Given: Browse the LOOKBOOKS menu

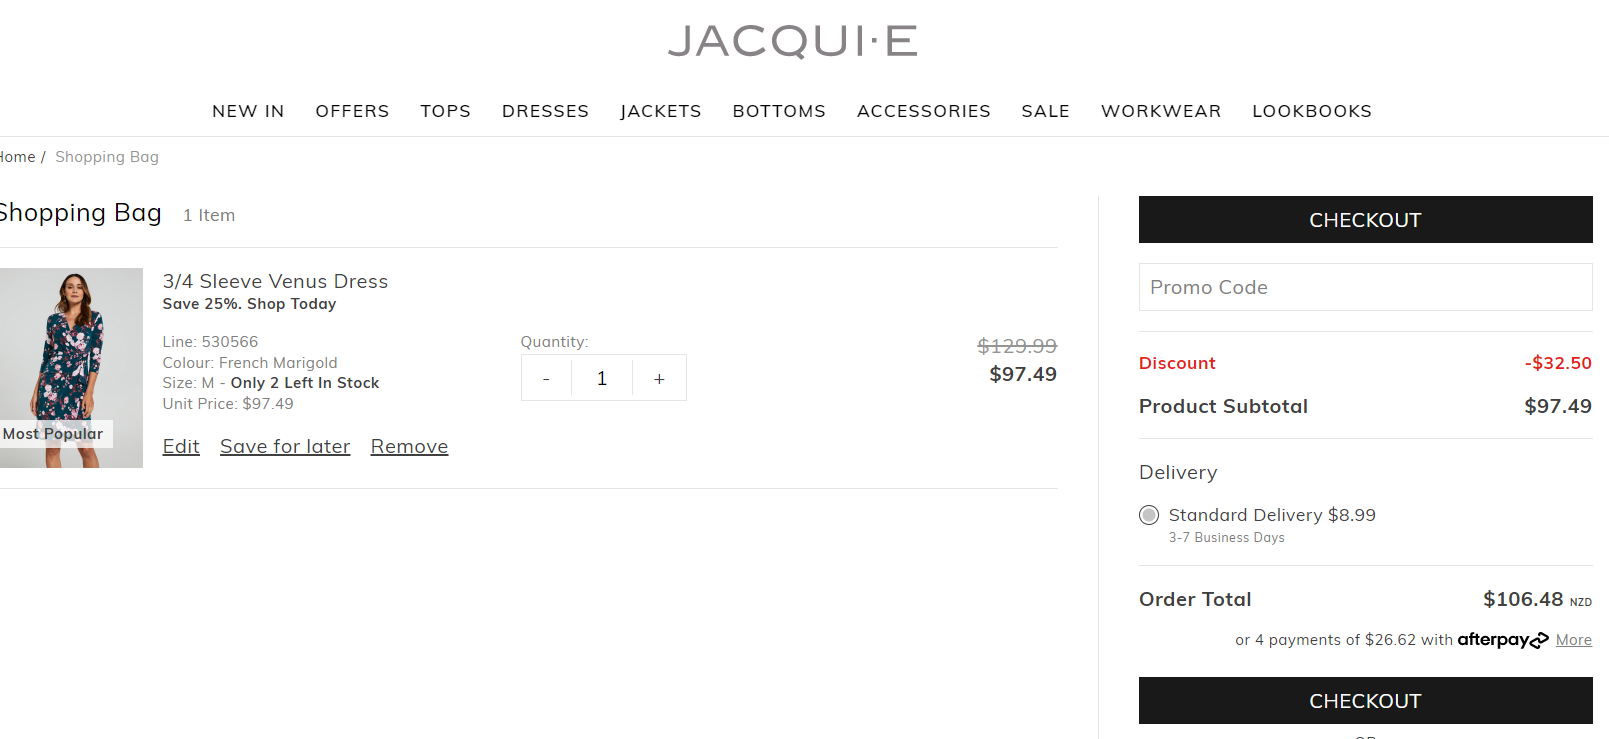Looking at the screenshot, I should click(1311, 111).
